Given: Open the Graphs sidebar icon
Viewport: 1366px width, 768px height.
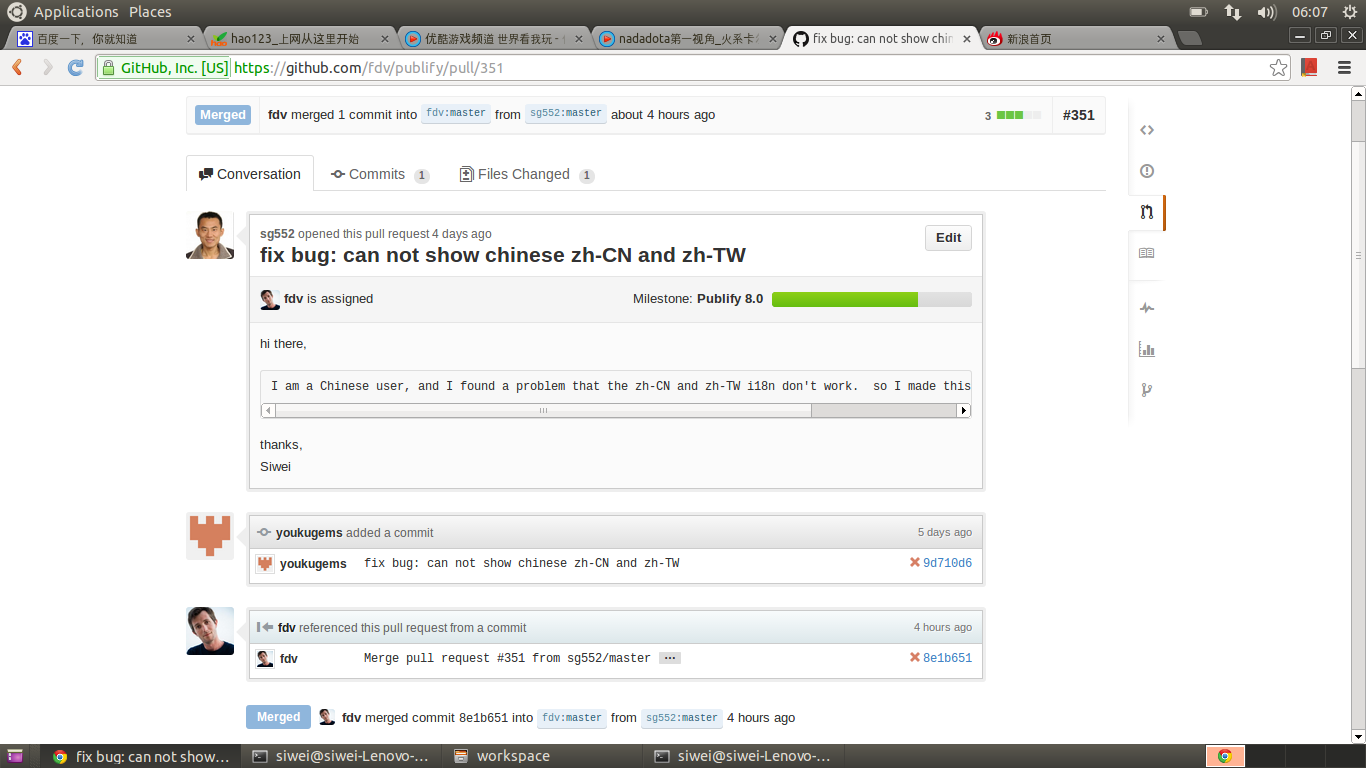Looking at the screenshot, I should [x=1146, y=349].
